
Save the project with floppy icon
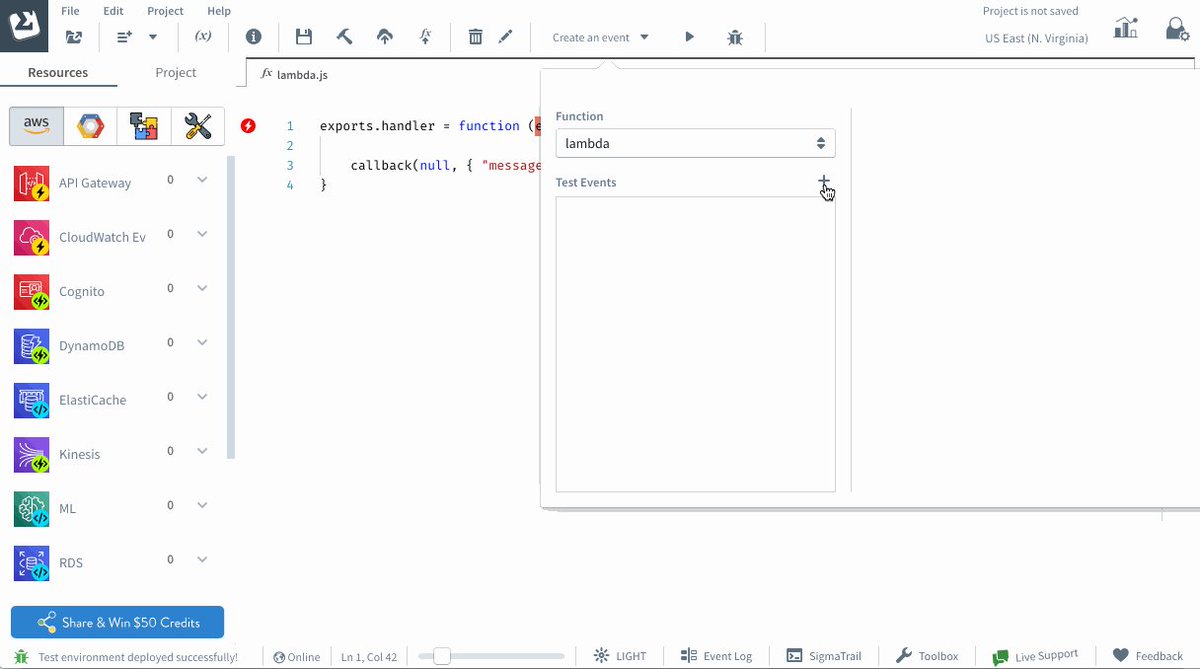pos(304,37)
